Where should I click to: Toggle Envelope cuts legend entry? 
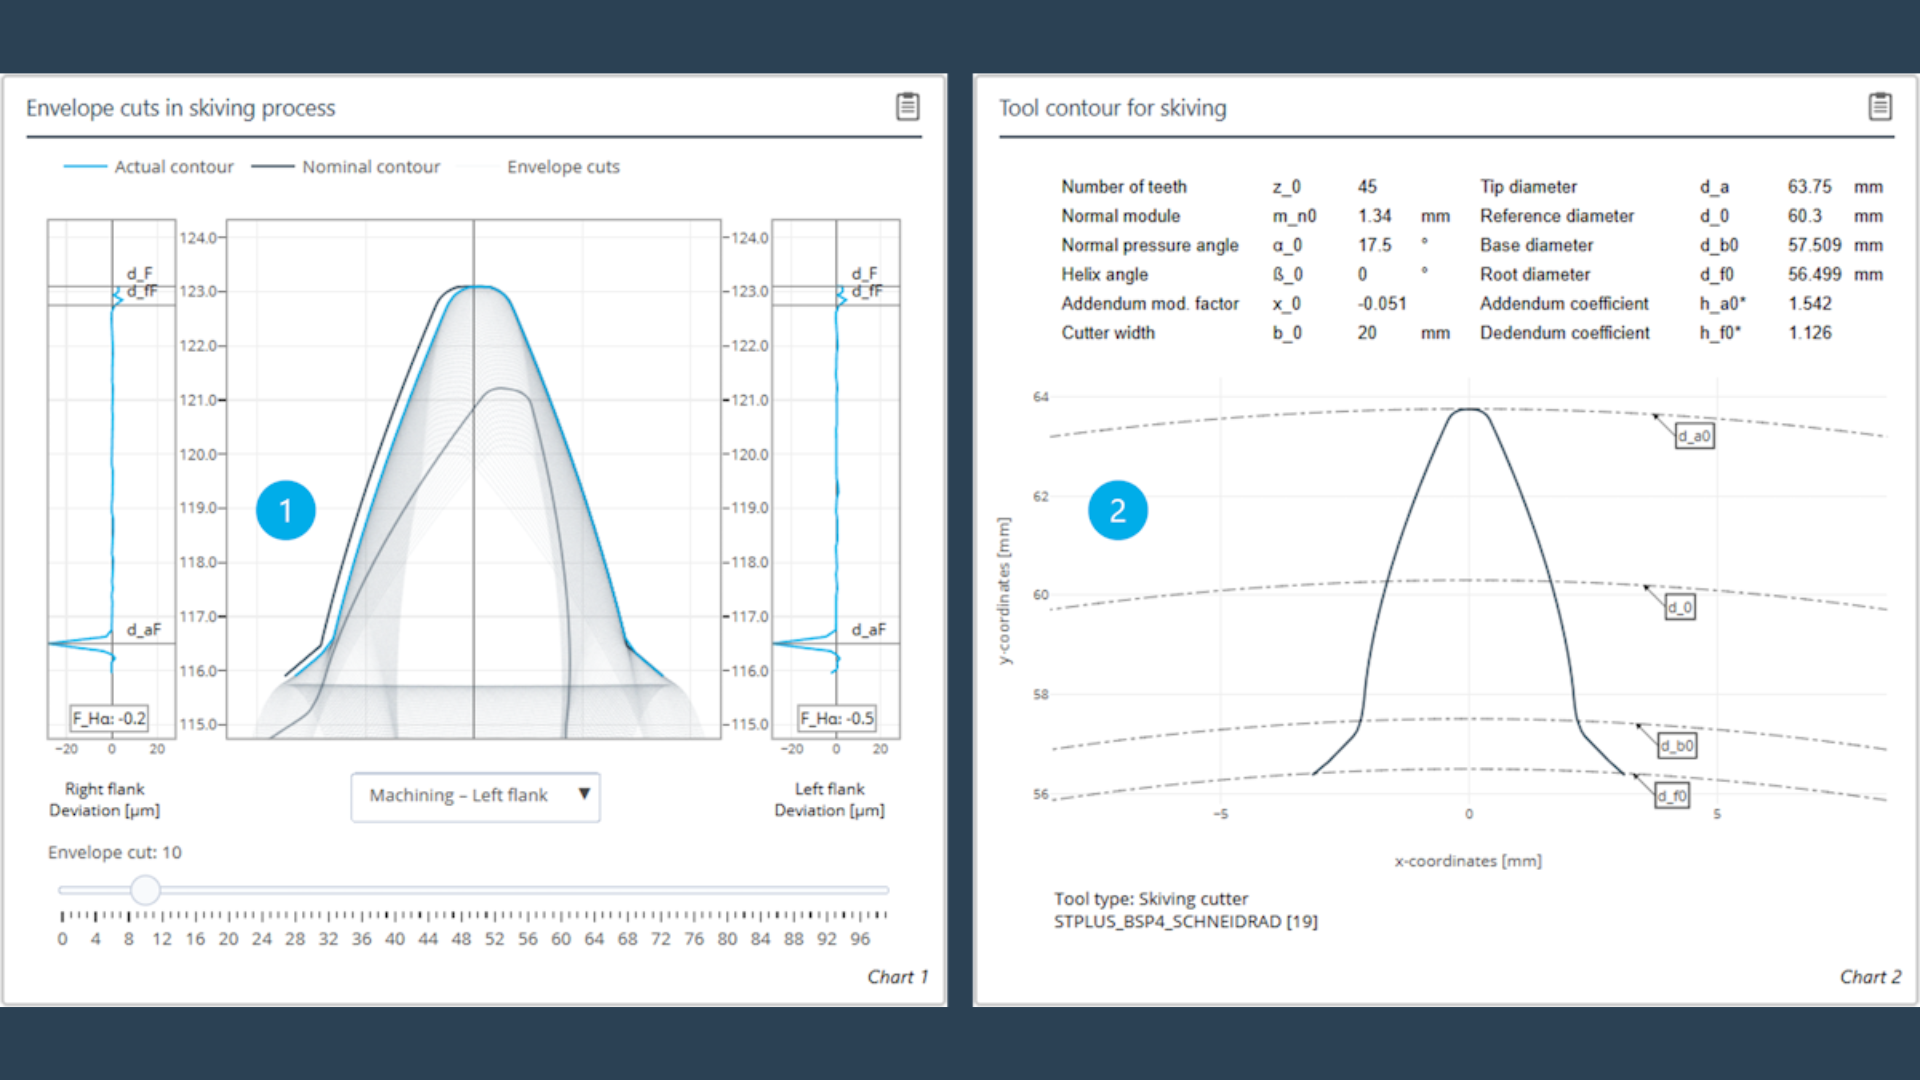click(562, 167)
